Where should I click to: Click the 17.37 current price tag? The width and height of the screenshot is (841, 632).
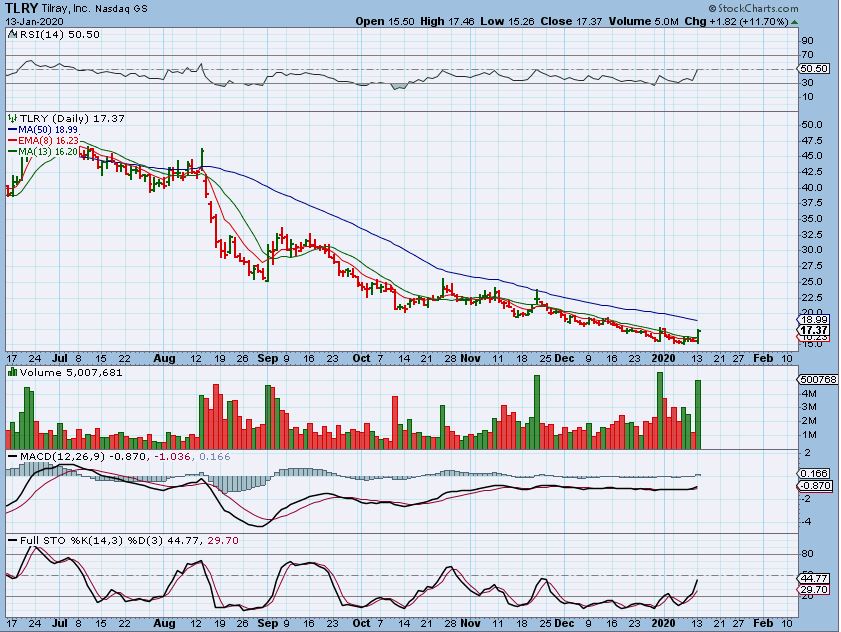(814, 330)
